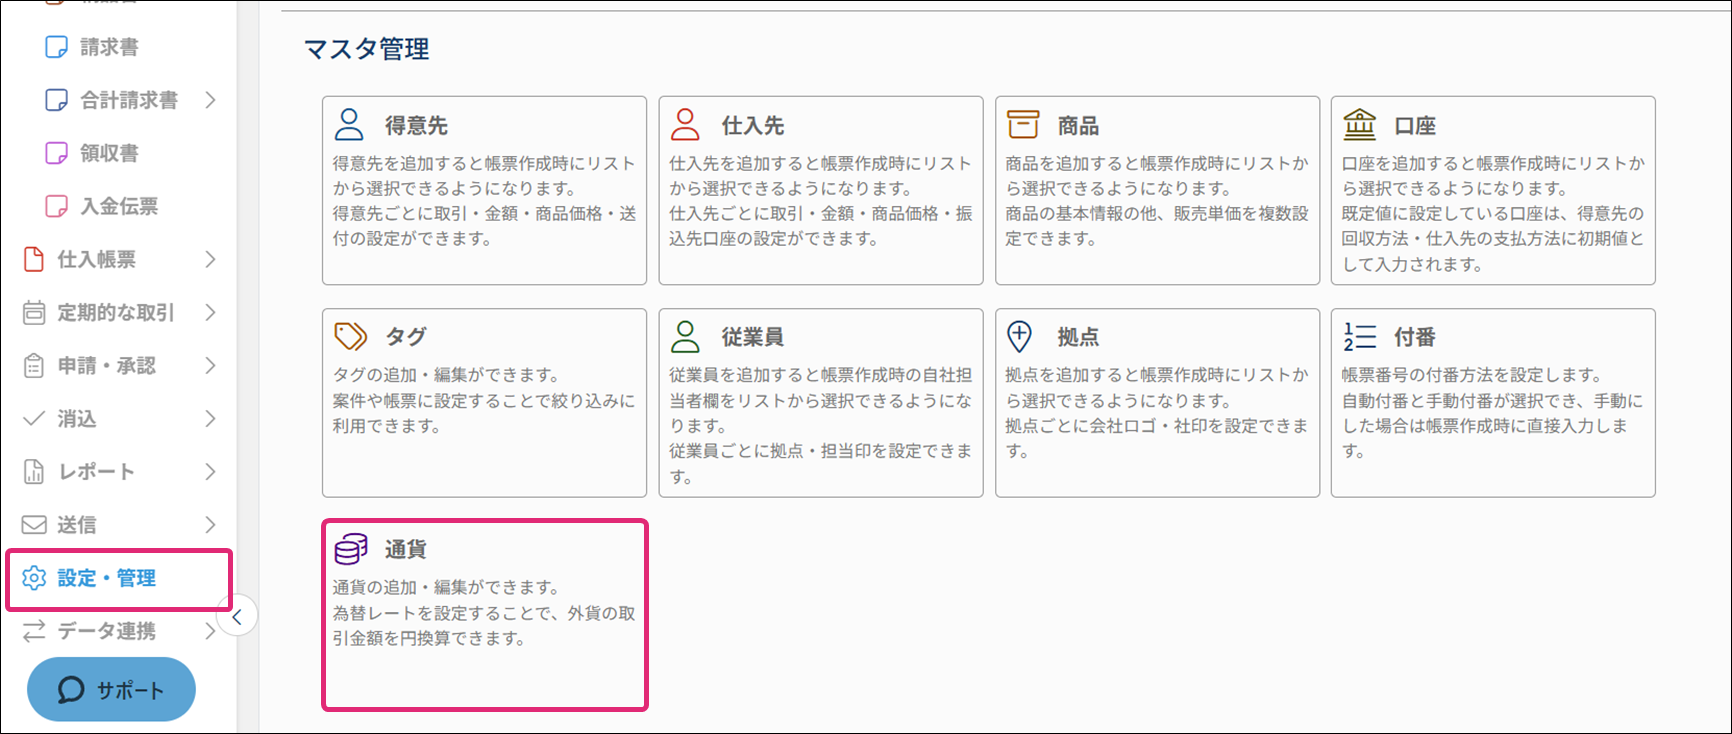Collapse the sidebar with the round arrow button

237,617
